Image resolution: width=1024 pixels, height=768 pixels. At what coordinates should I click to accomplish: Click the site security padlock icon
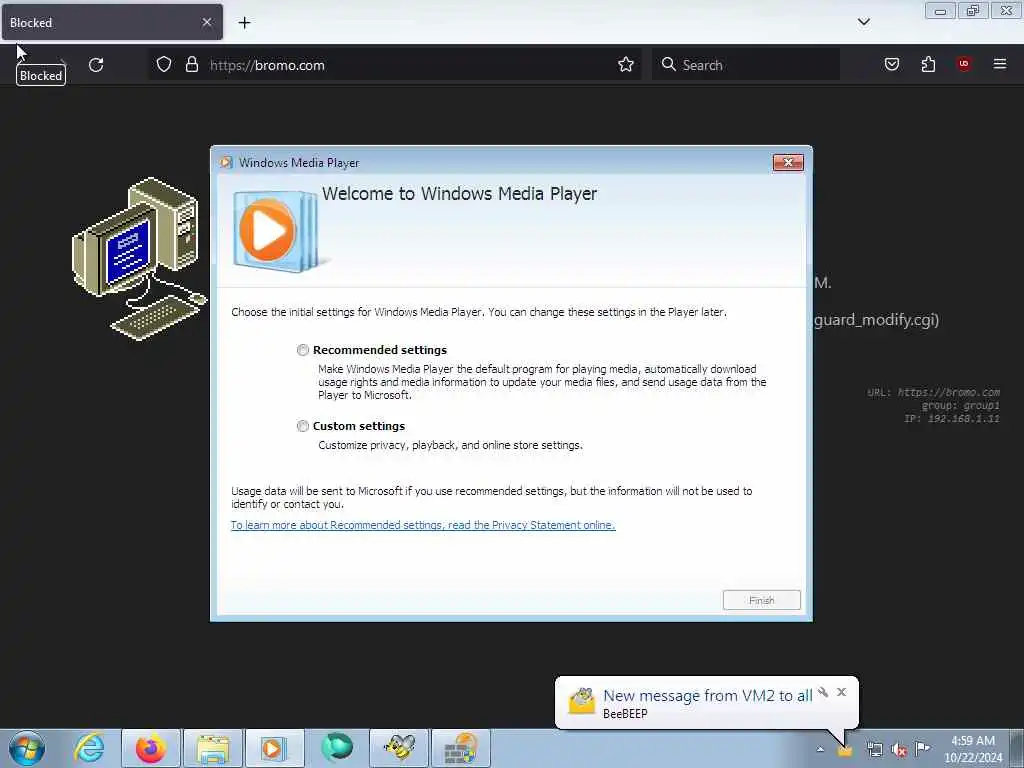coord(191,65)
